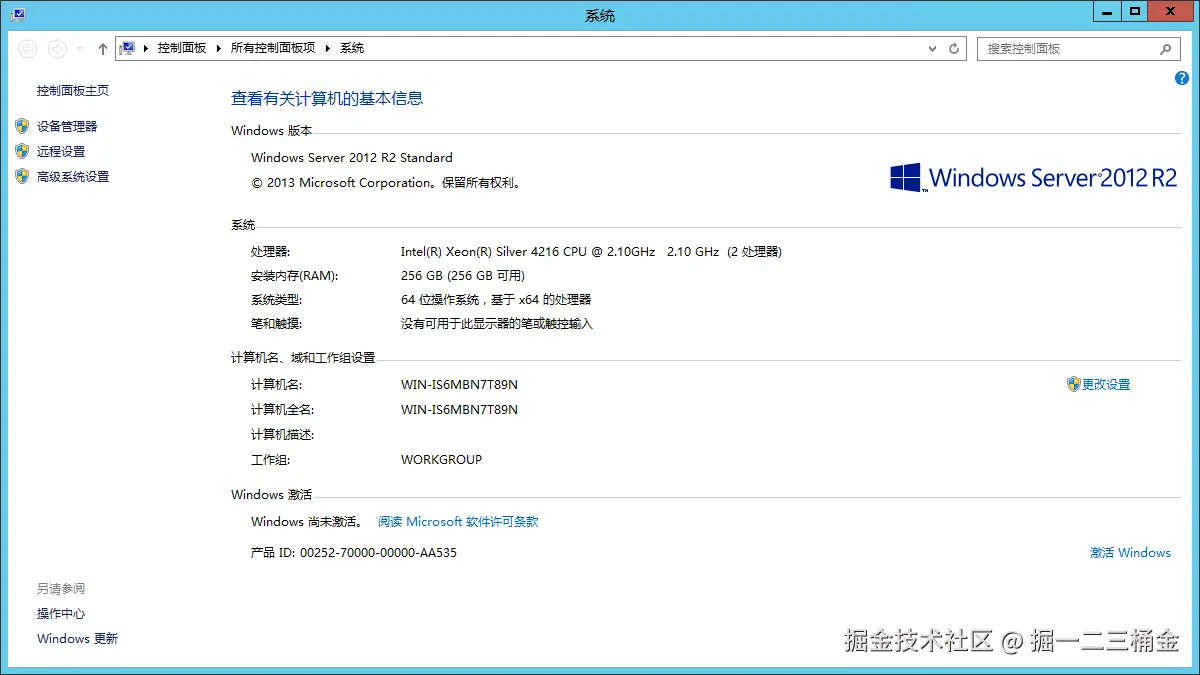
Task: Close the 系统 window
Action: 1171,11
